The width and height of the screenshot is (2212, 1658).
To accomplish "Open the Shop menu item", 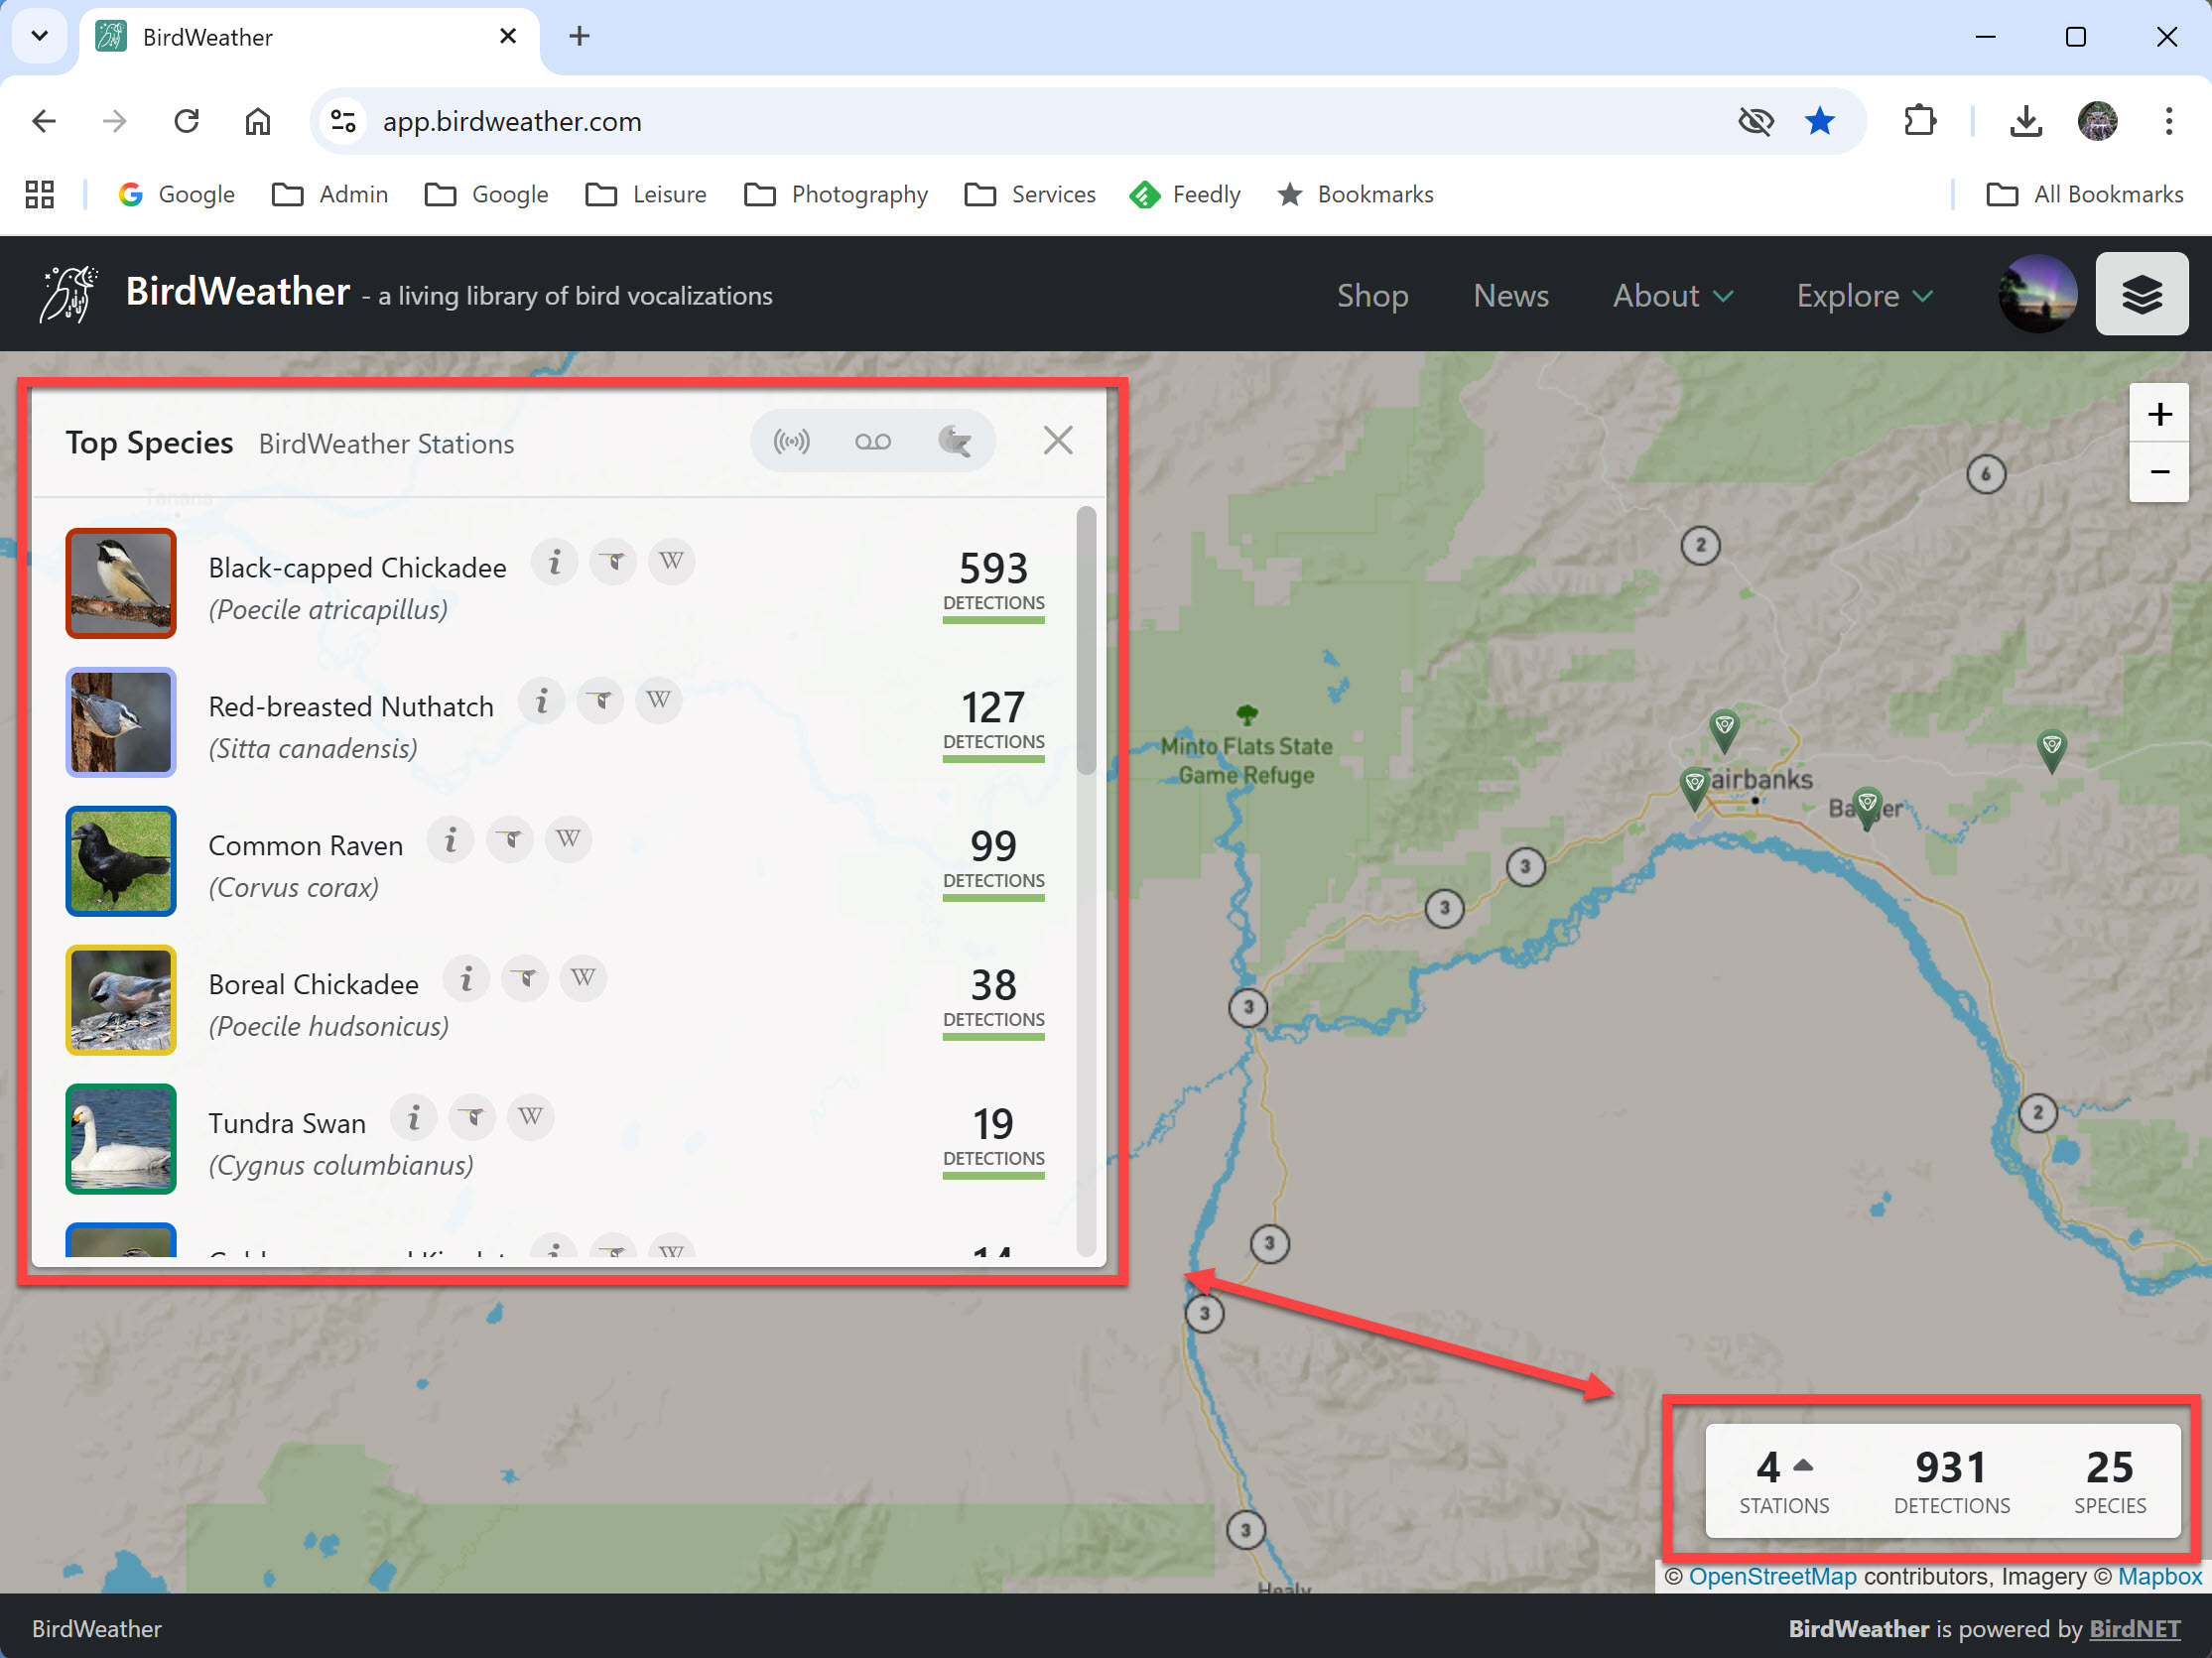I will 1372,296.
